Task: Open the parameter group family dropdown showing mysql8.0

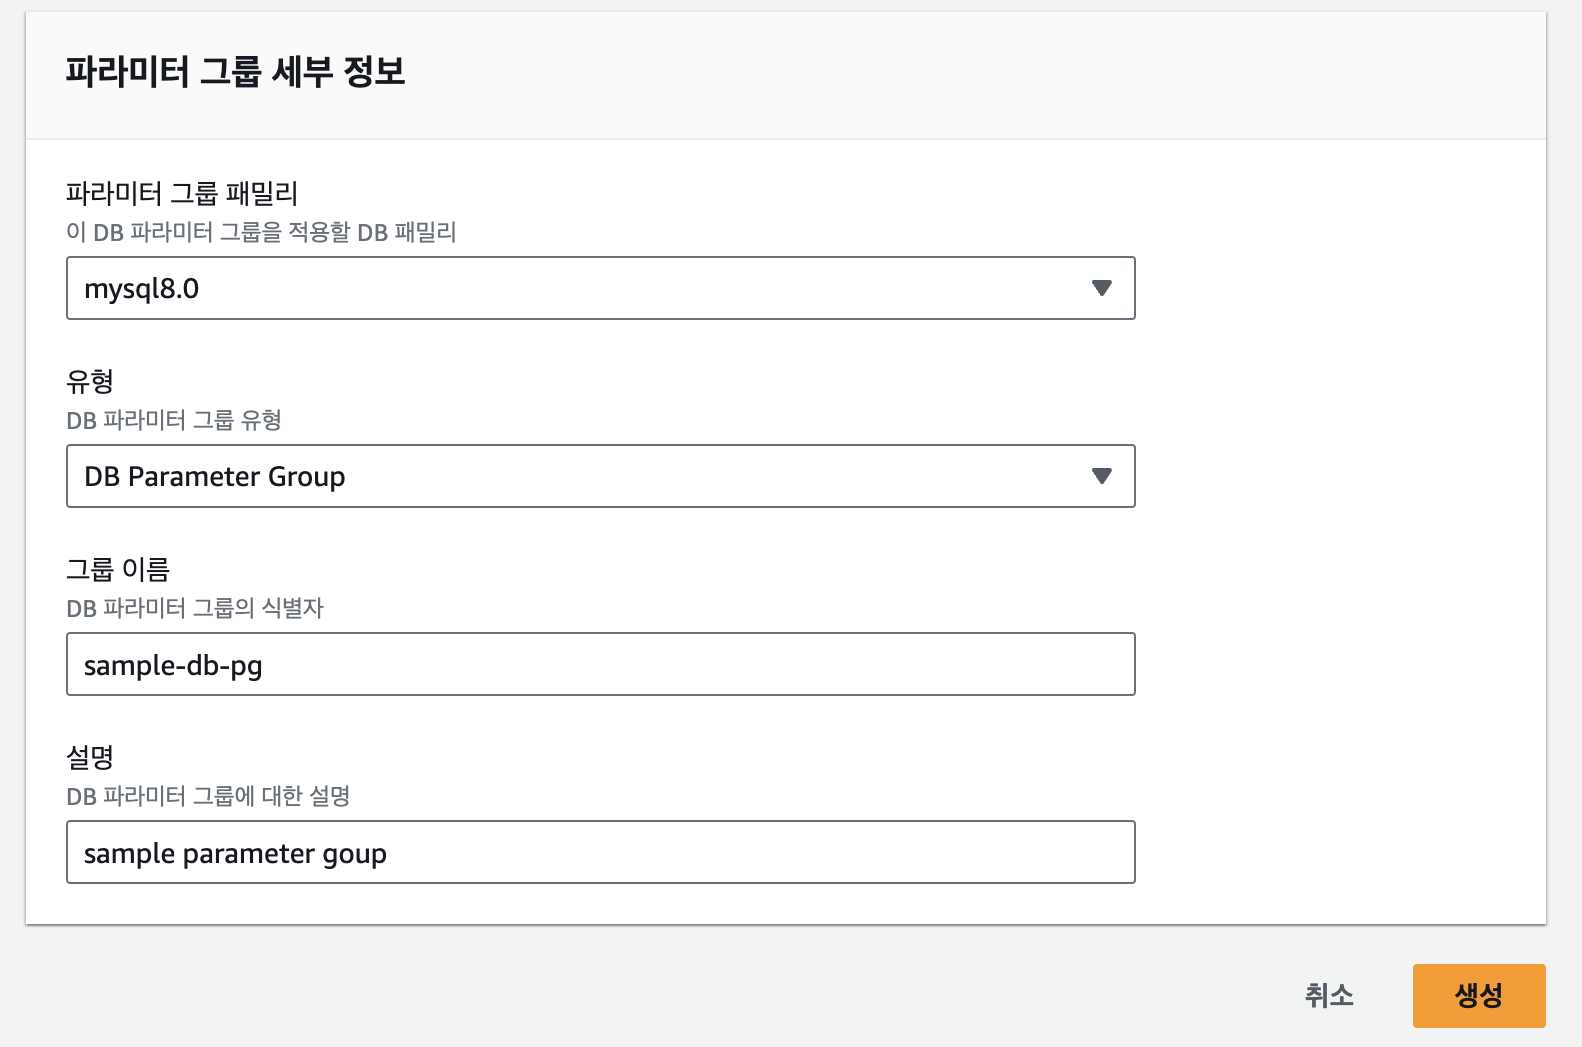Action: tap(580, 288)
